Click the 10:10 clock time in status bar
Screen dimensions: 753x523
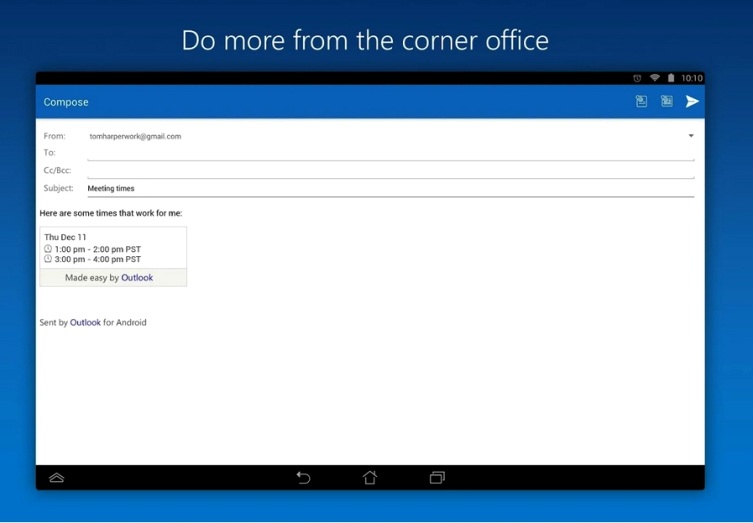(x=692, y=78)
